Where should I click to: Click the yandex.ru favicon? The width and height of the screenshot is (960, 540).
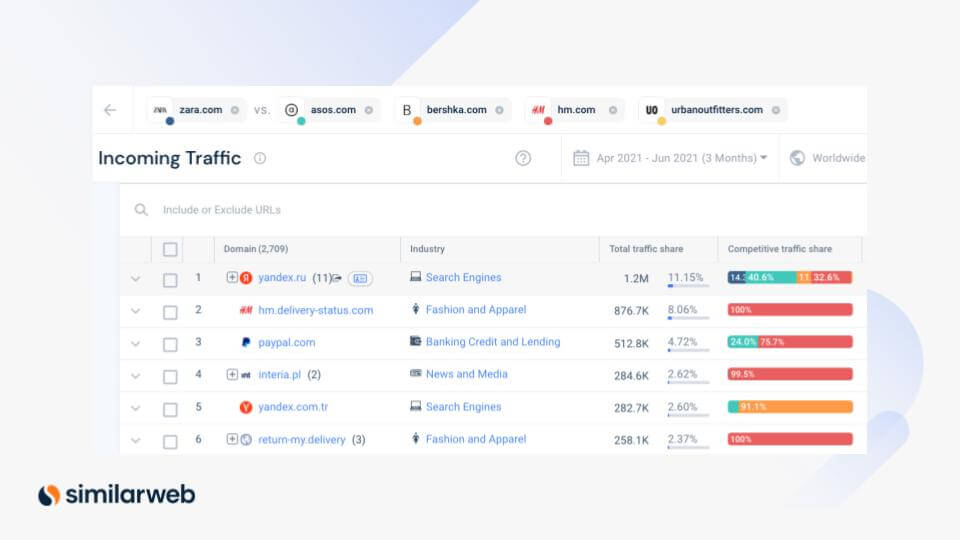click(246, 278)
